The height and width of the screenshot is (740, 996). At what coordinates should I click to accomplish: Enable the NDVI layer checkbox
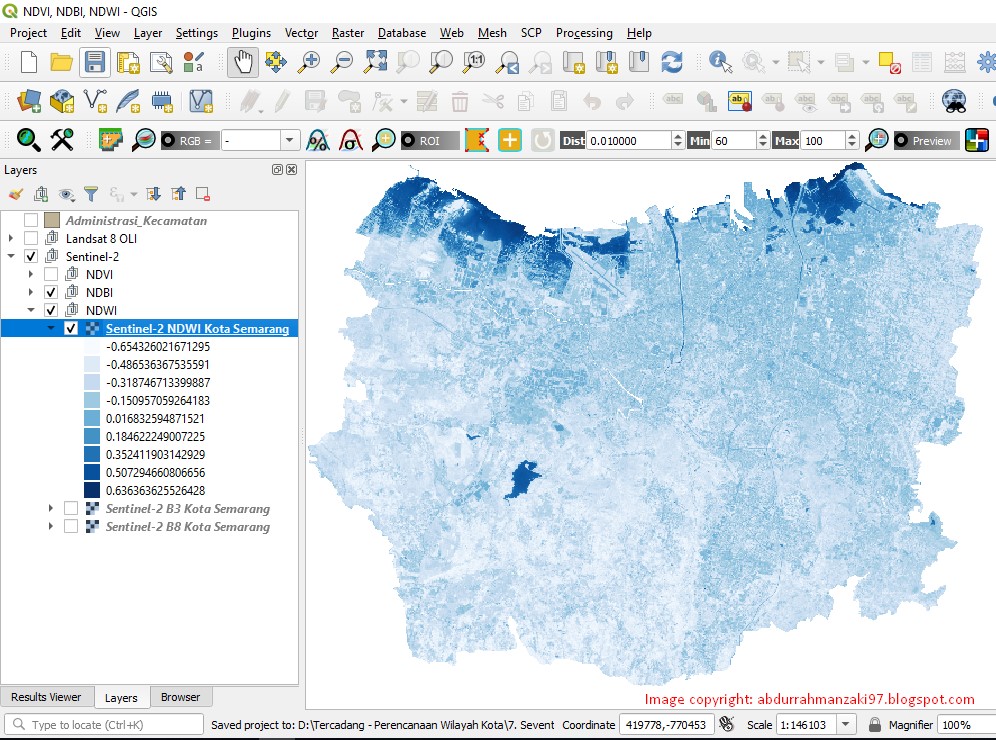[x=51, y=273]
